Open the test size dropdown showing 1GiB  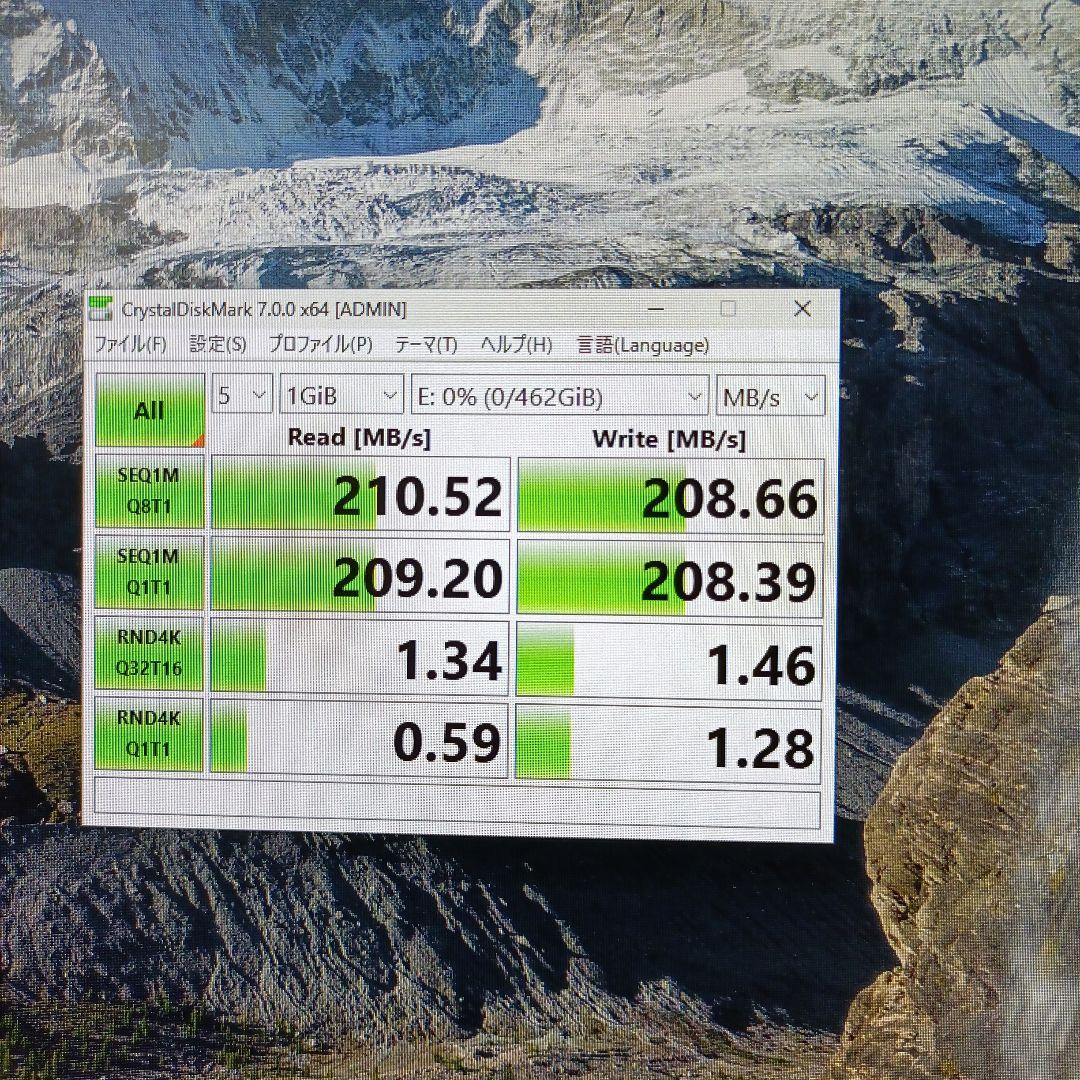[340, 394]
